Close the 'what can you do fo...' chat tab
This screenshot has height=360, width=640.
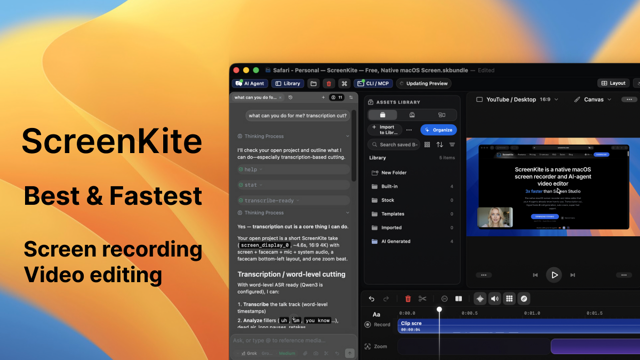click(280, 98)
